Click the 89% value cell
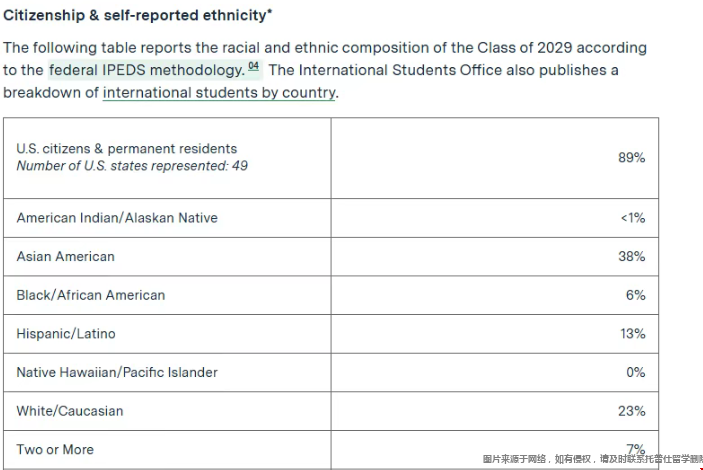This screenshot has height=470, width=703. (x=632, y=158)
